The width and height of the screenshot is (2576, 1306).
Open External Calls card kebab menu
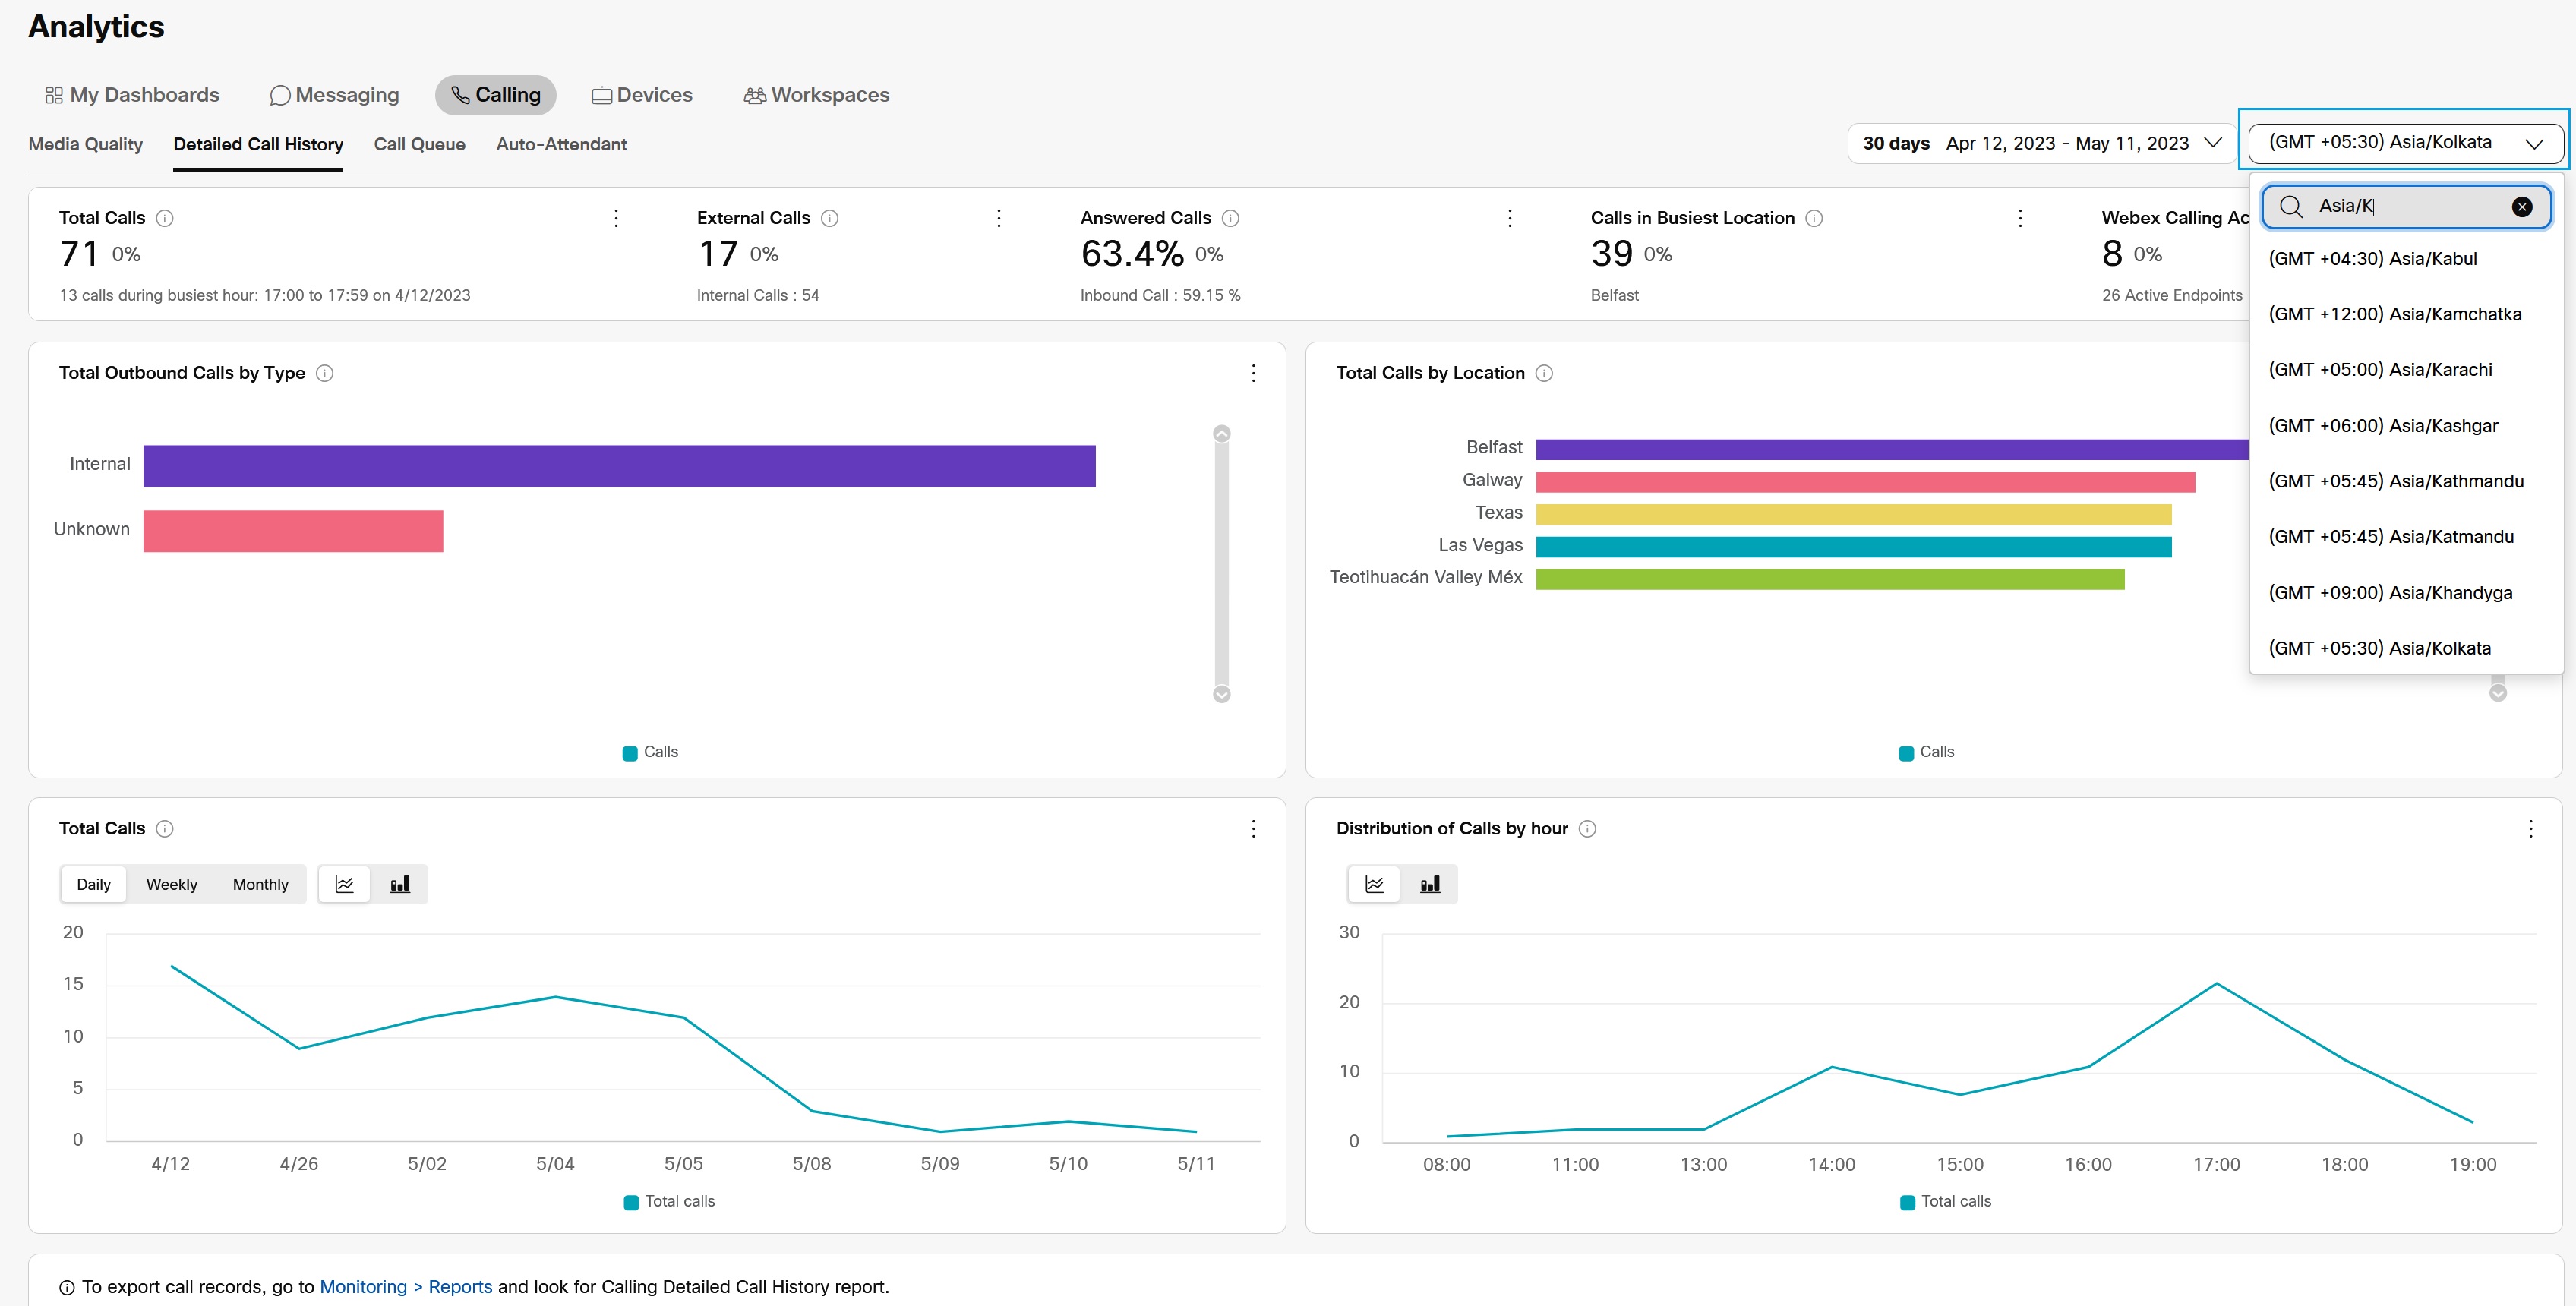coord(999,218)
